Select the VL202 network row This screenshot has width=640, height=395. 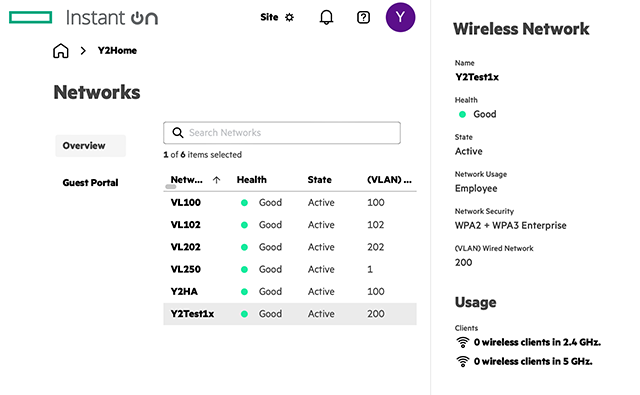point(290,247)
